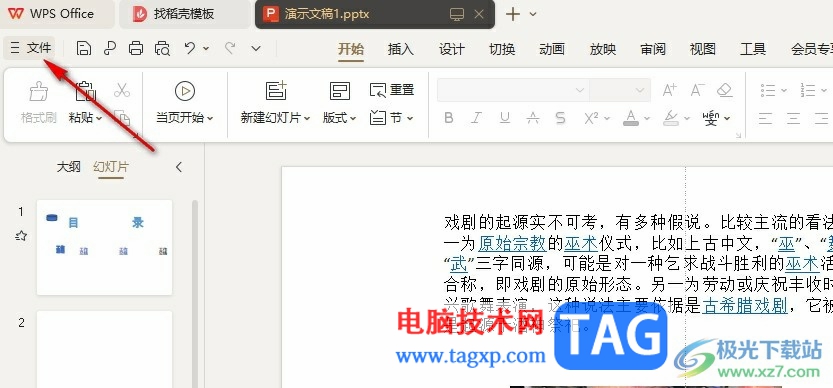Click the Redo arrow icon
This screenshot has height=388, width=833.
pos(230,48)
